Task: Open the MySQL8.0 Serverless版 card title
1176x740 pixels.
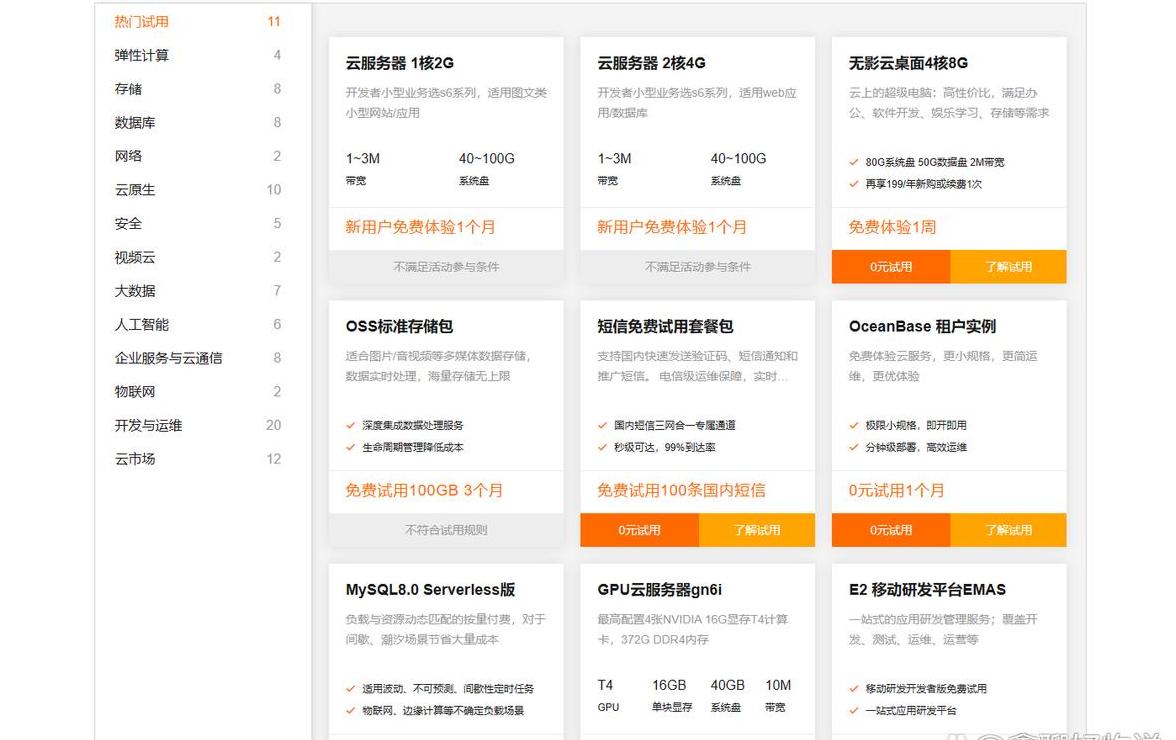Action: (430, 589)
